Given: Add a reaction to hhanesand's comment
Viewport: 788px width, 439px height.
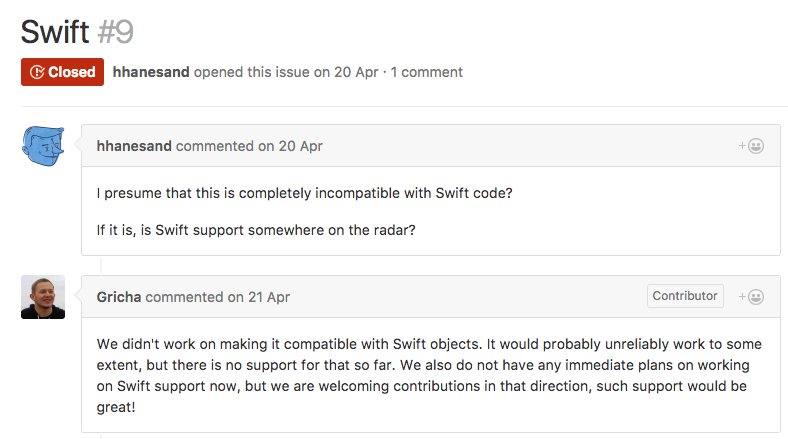Looking at the screenshot, I should pyautogui.click(x=751, y=146).
